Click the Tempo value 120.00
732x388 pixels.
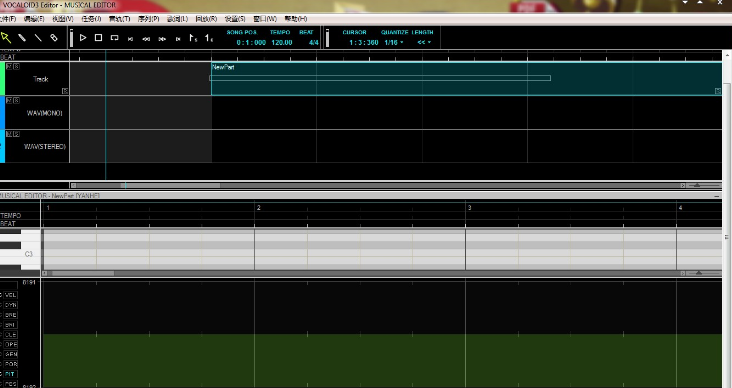coord(282,42)
